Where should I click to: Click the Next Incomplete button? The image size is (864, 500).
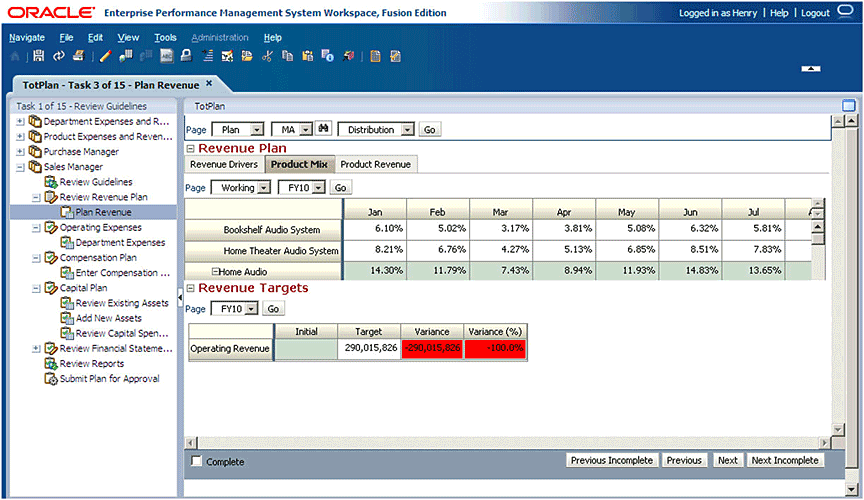(785, 461)
